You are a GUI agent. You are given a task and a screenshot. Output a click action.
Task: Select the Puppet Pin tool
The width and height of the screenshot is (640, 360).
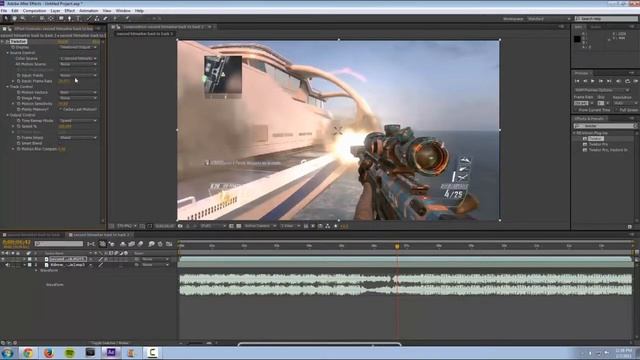click(x=127, y=18)
